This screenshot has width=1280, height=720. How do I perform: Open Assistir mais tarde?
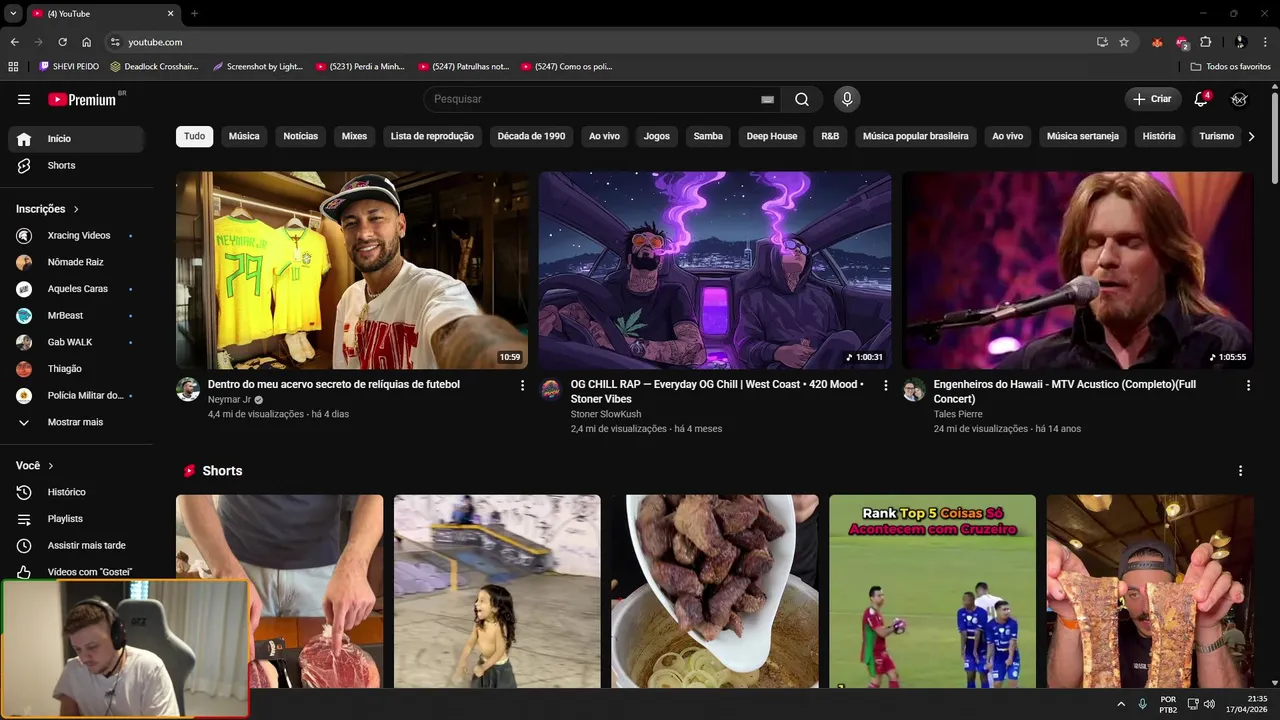click(x=76, y=546)
